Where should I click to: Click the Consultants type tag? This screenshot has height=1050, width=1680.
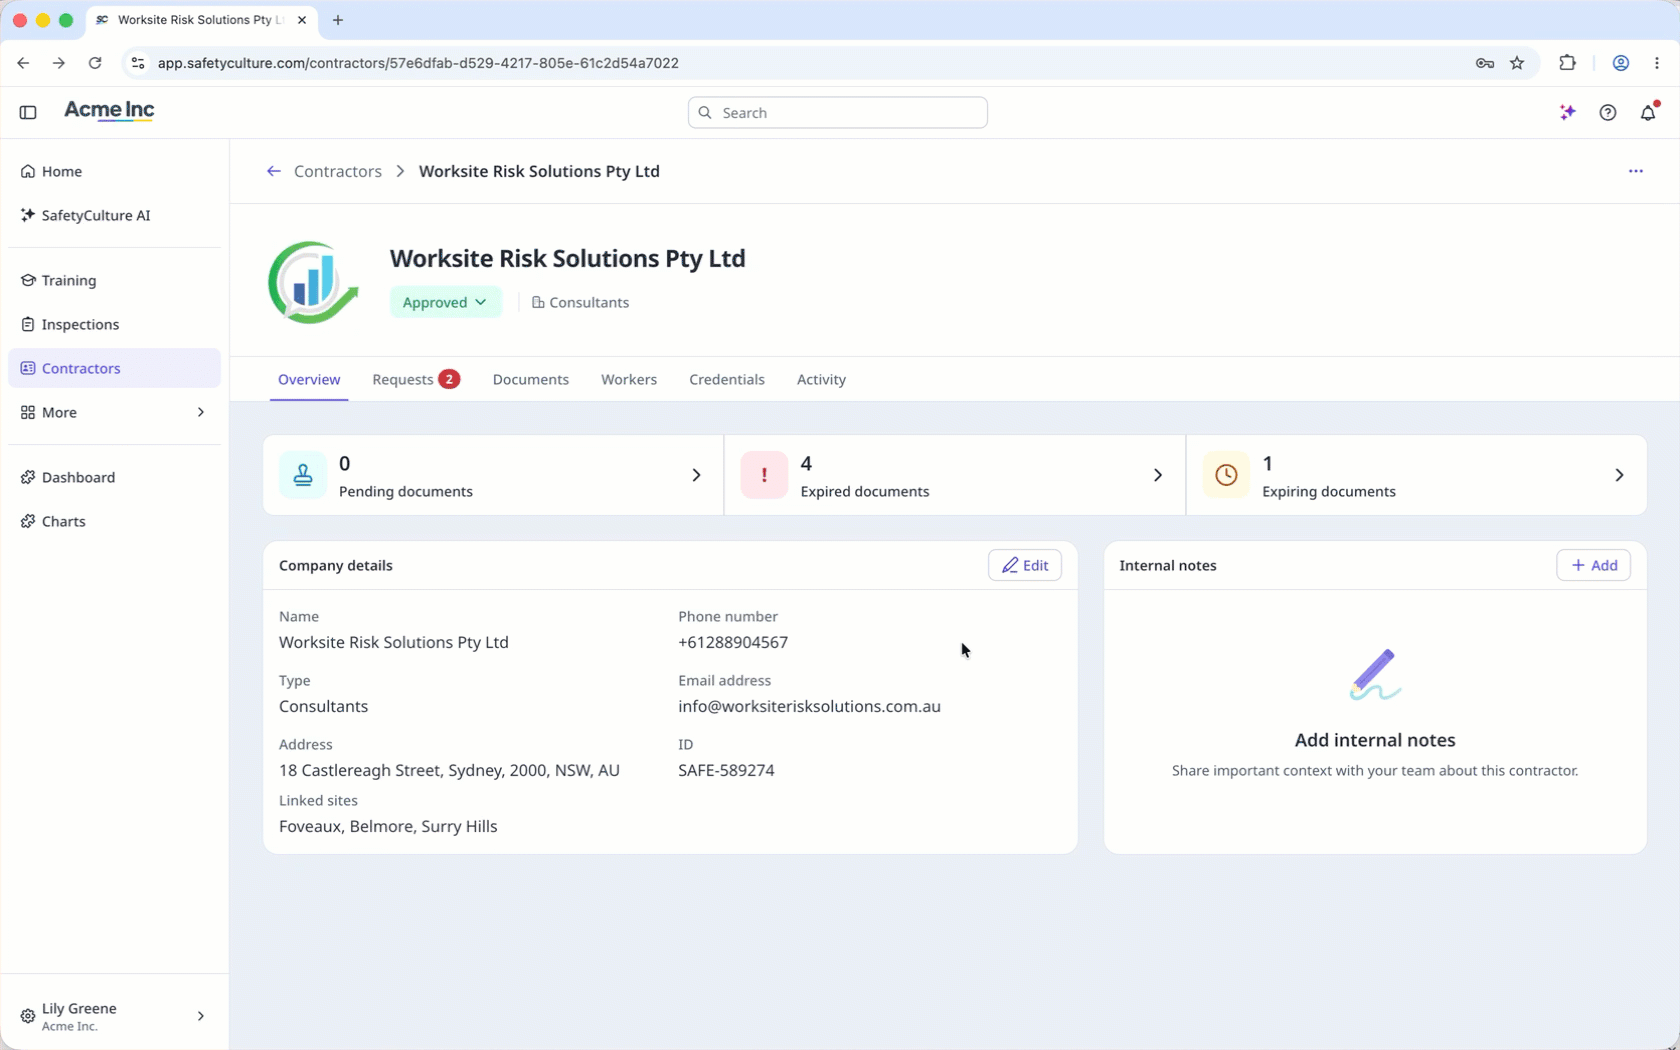[580, 302]
